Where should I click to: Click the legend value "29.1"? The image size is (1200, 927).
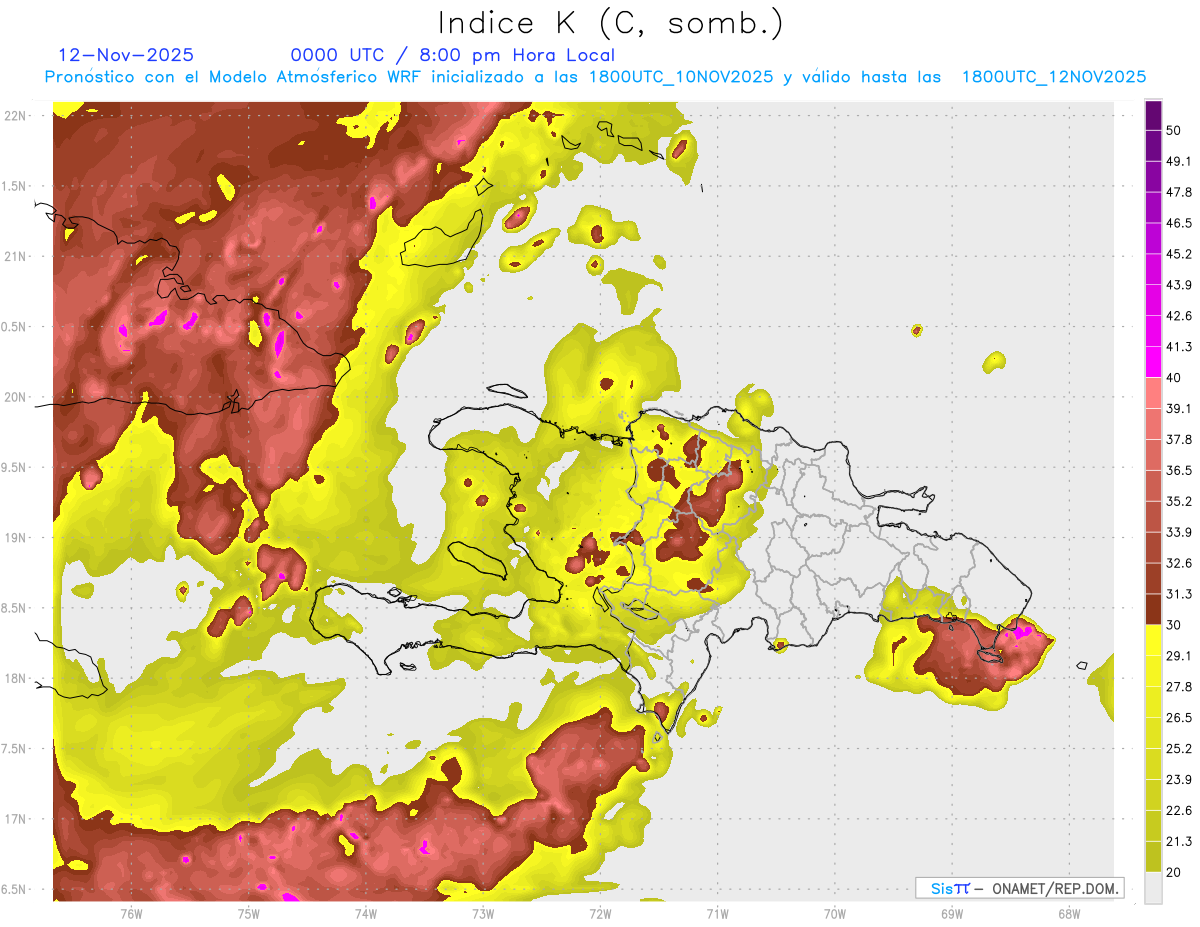point(1180,656)
